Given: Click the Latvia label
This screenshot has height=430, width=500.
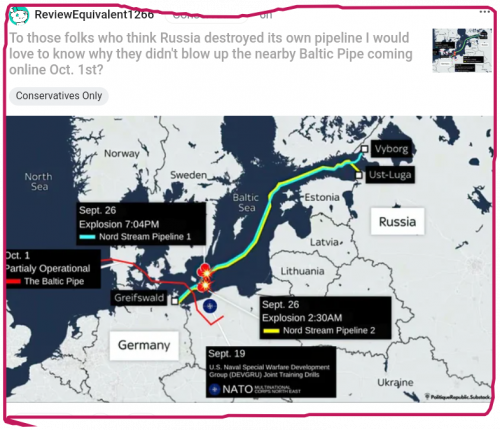Looking at the screenshot, I should [x=324, y=242].
